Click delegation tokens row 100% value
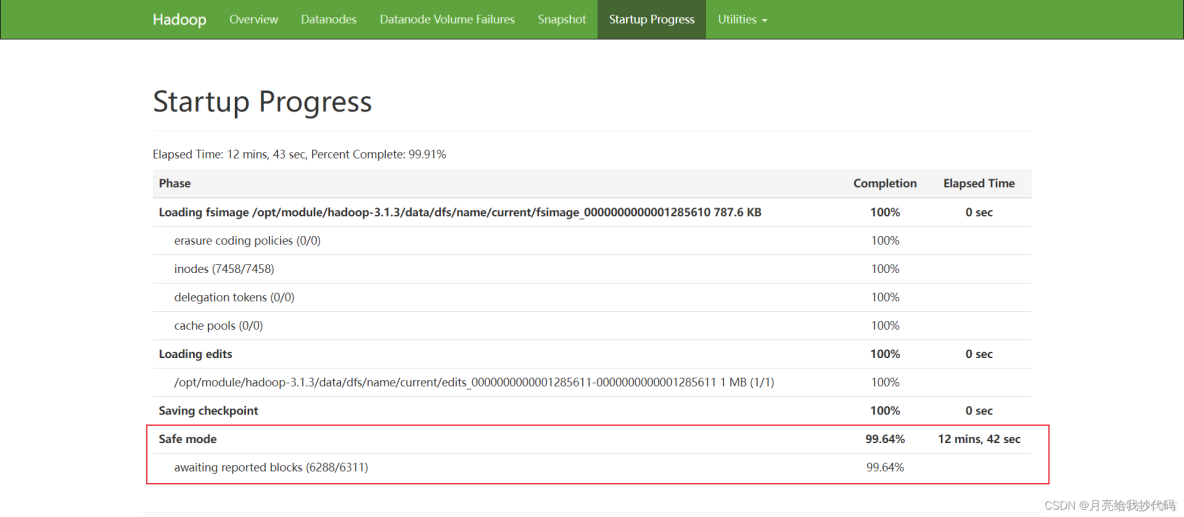Viewport: 1184px width, 517px height. (x=885, y=297)
